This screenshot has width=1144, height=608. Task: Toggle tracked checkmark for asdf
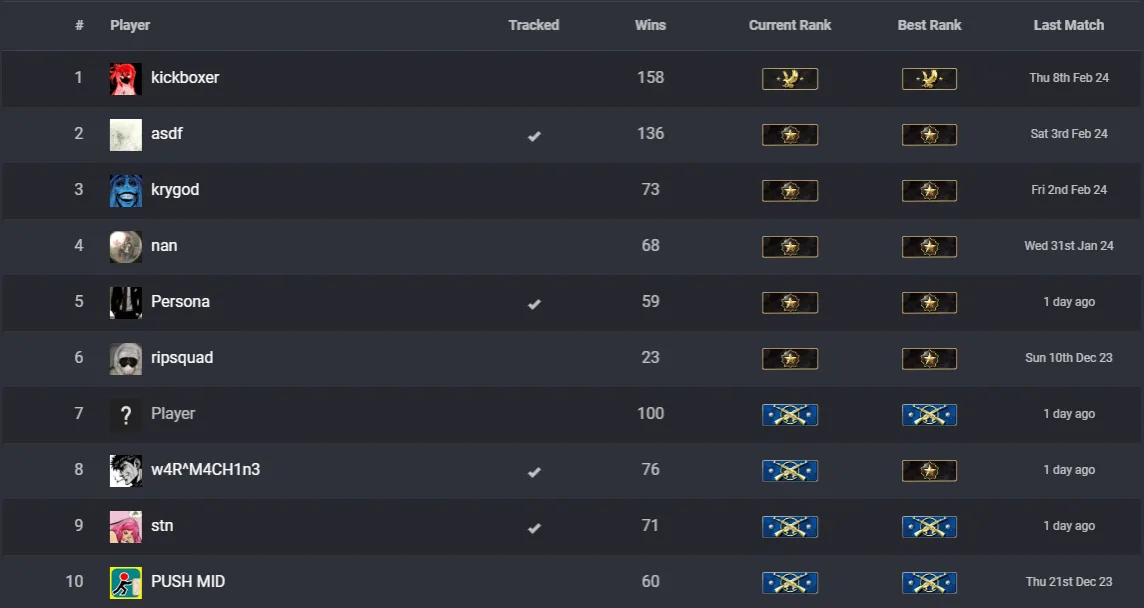(534, 135)
